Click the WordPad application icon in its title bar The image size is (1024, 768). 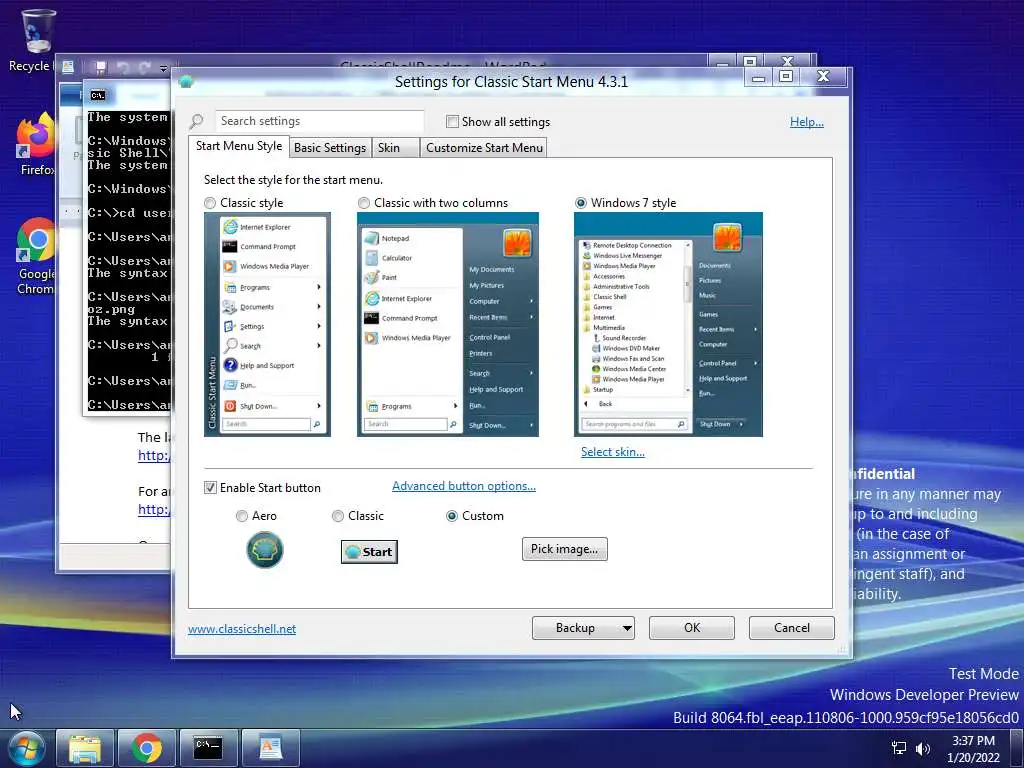68,67
